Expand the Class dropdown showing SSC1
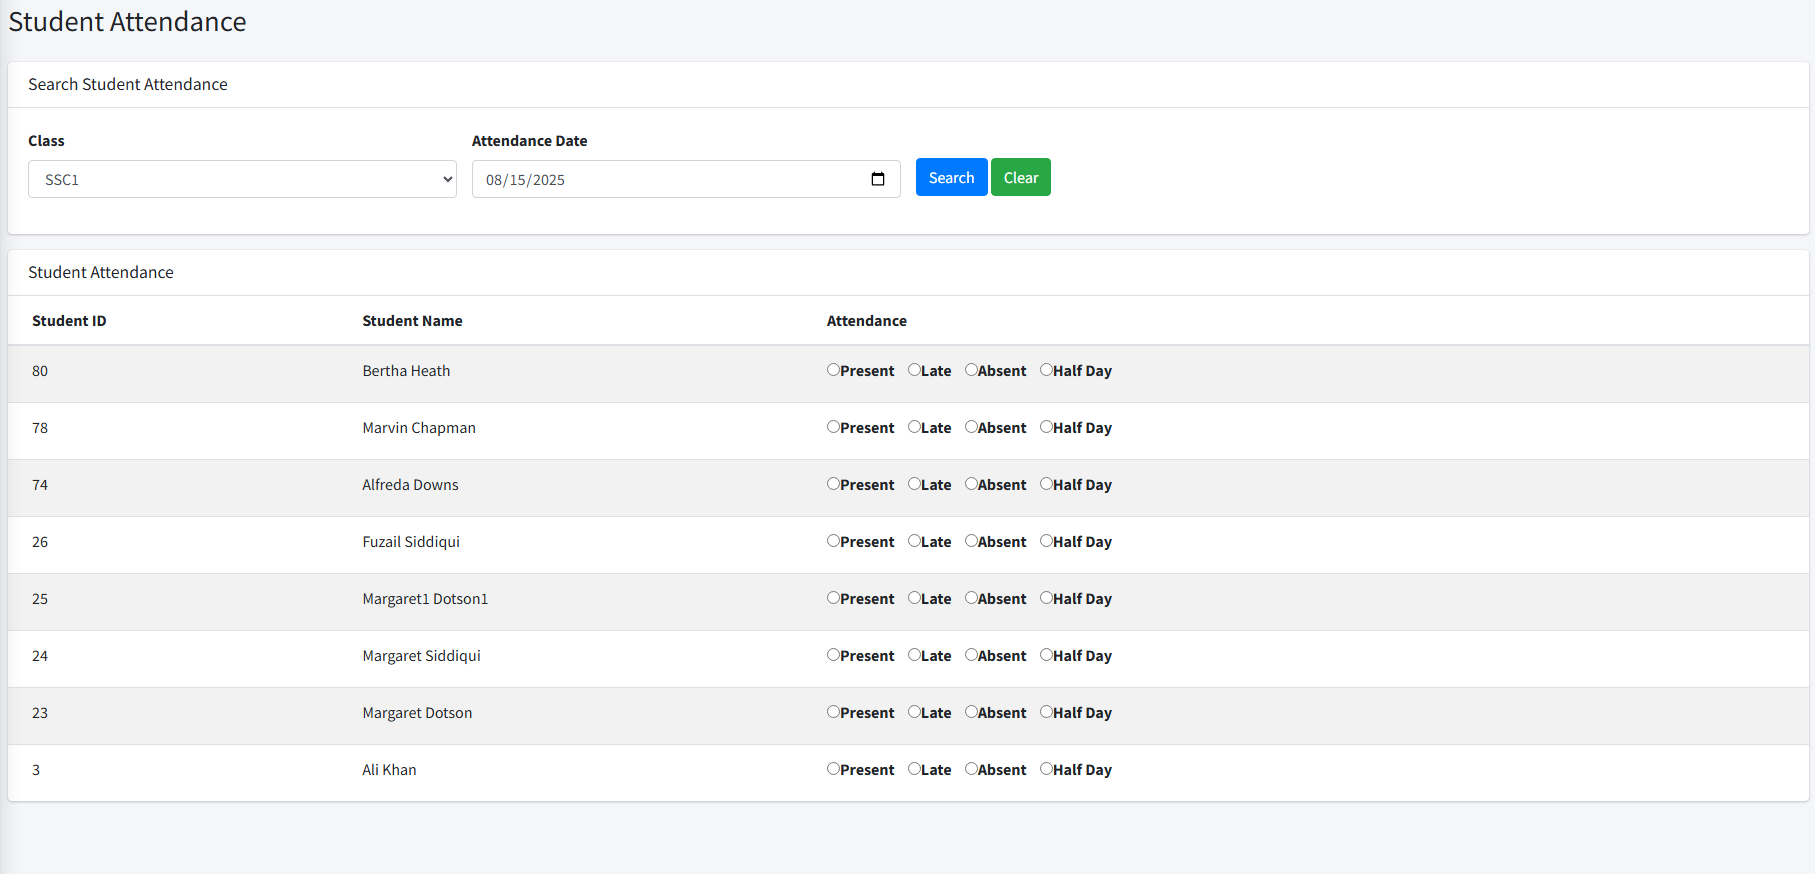Image resolution: width=1815 pixels, height=874 pixels. (x=242, y=179)
